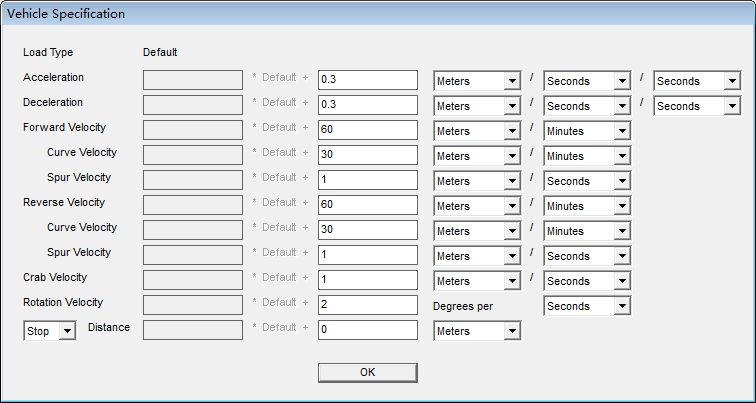
Task: Open the Stop distance type dropdown
Action: [50, 331]
